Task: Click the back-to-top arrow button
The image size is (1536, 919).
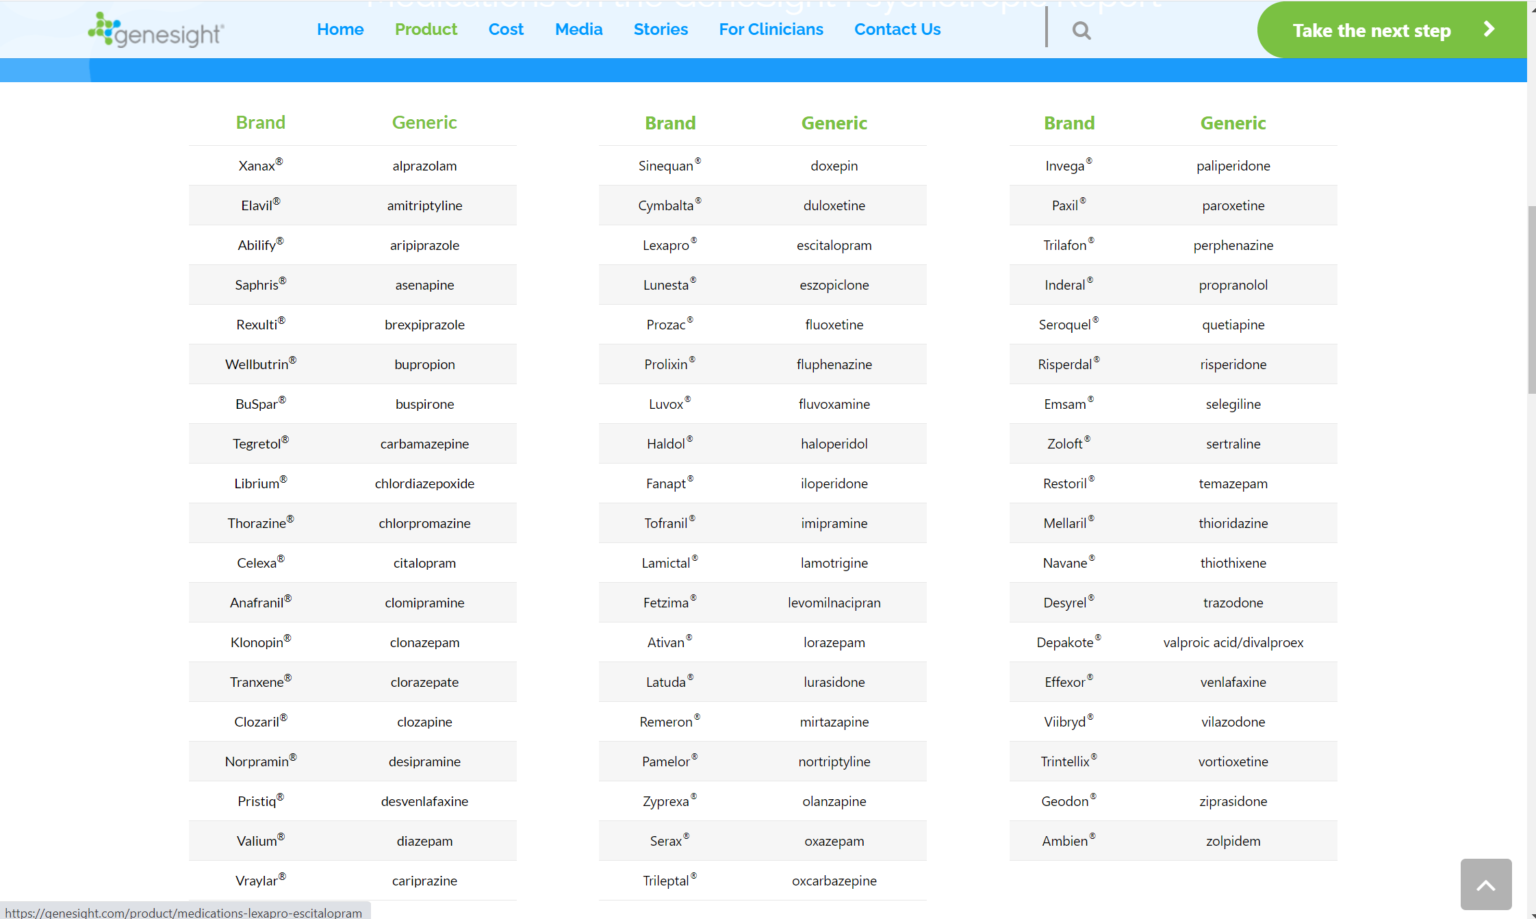Action: point(1485,884)
